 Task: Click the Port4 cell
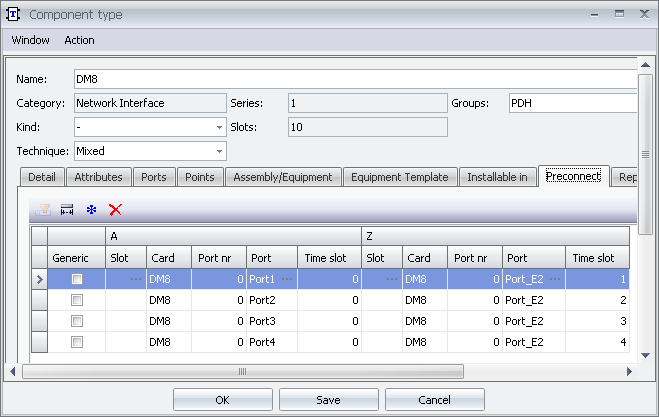[272, 342]
